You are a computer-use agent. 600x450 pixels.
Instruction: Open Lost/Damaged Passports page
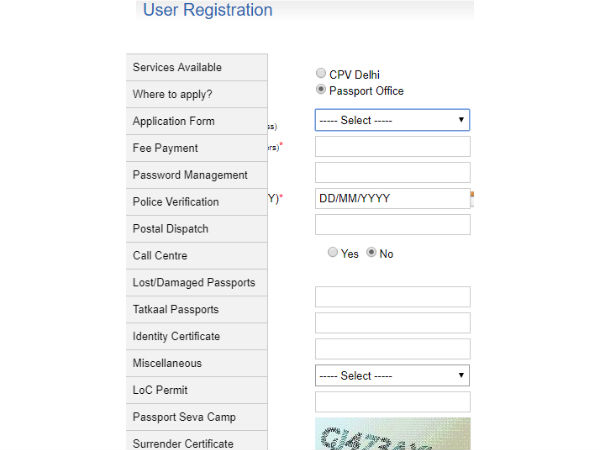coord(197,283)
